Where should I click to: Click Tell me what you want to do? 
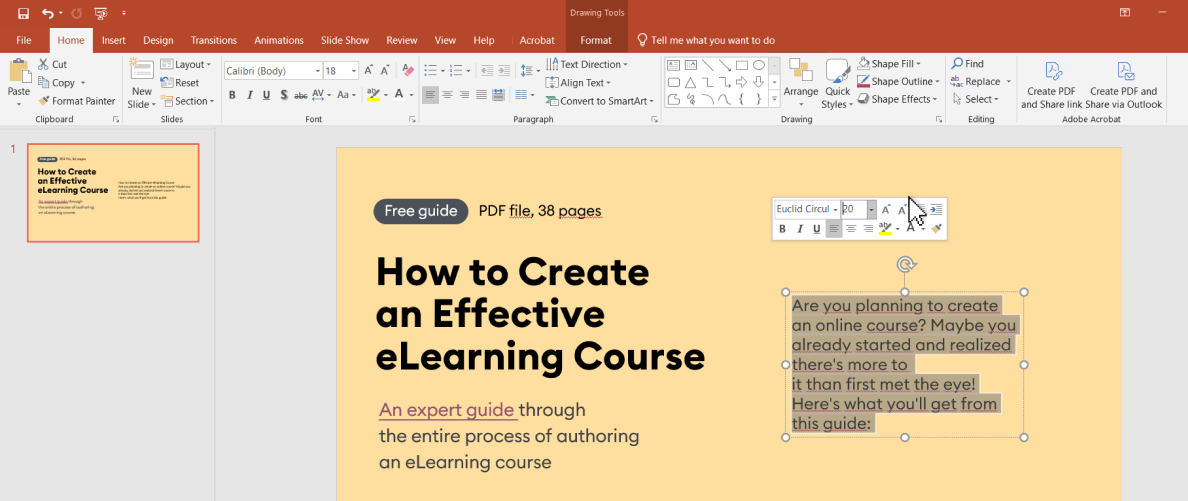pos(705,40)
